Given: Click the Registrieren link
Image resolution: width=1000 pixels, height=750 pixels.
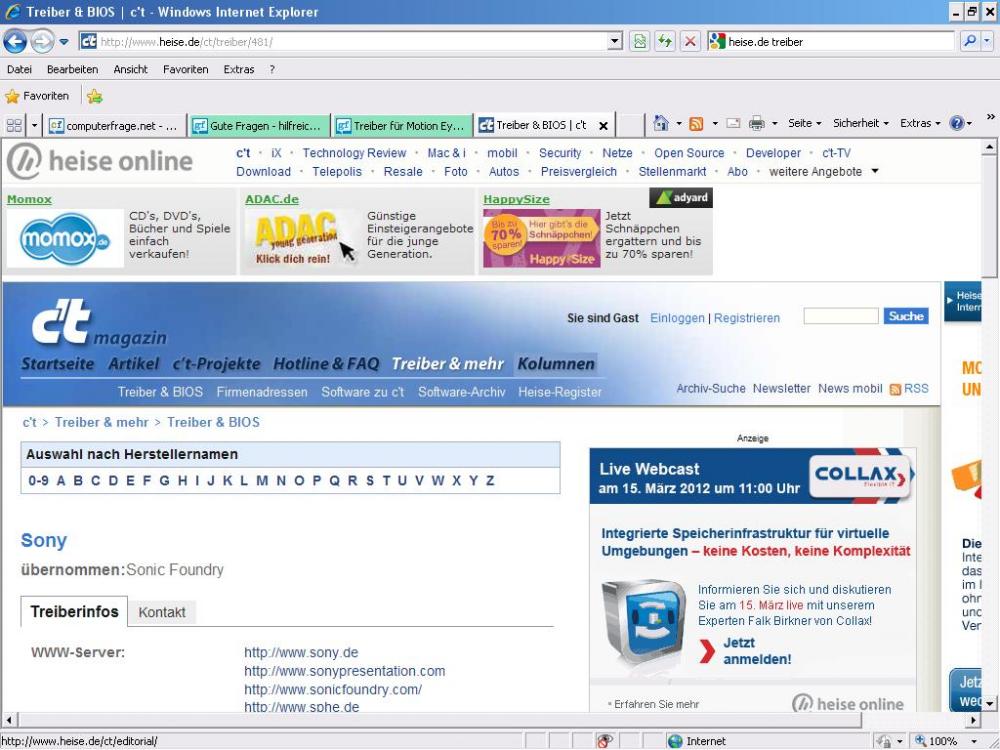Looking at the screenshot, I should click(x=747, y=318).
